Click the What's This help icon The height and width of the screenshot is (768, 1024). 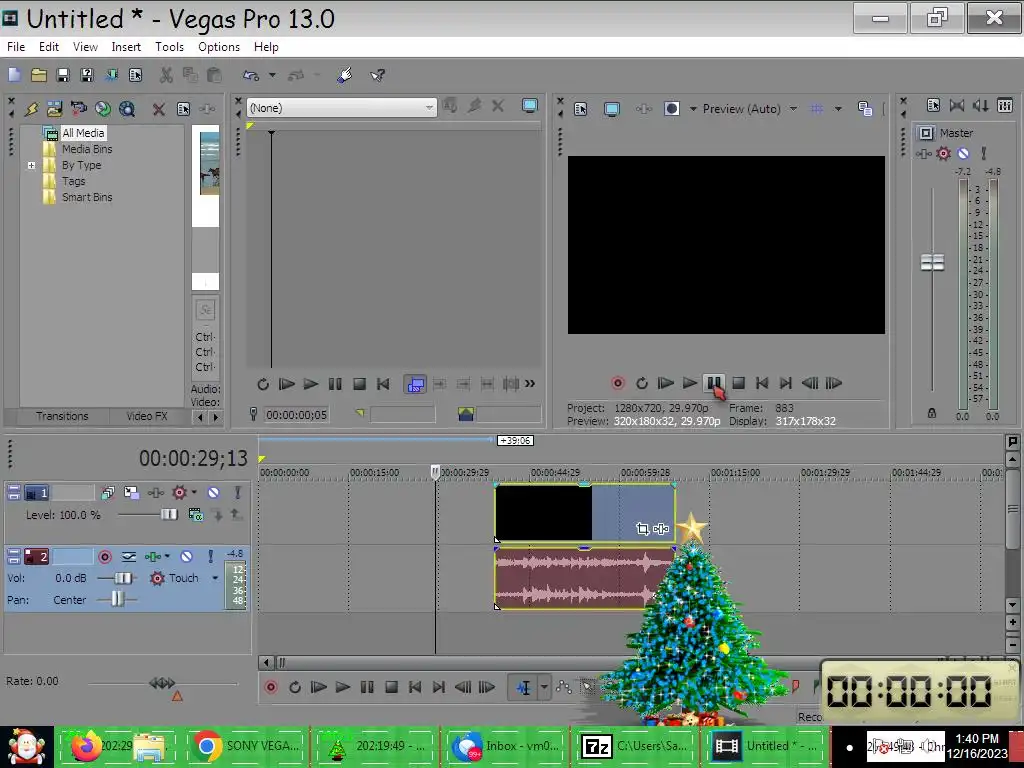tap(377, 75)
